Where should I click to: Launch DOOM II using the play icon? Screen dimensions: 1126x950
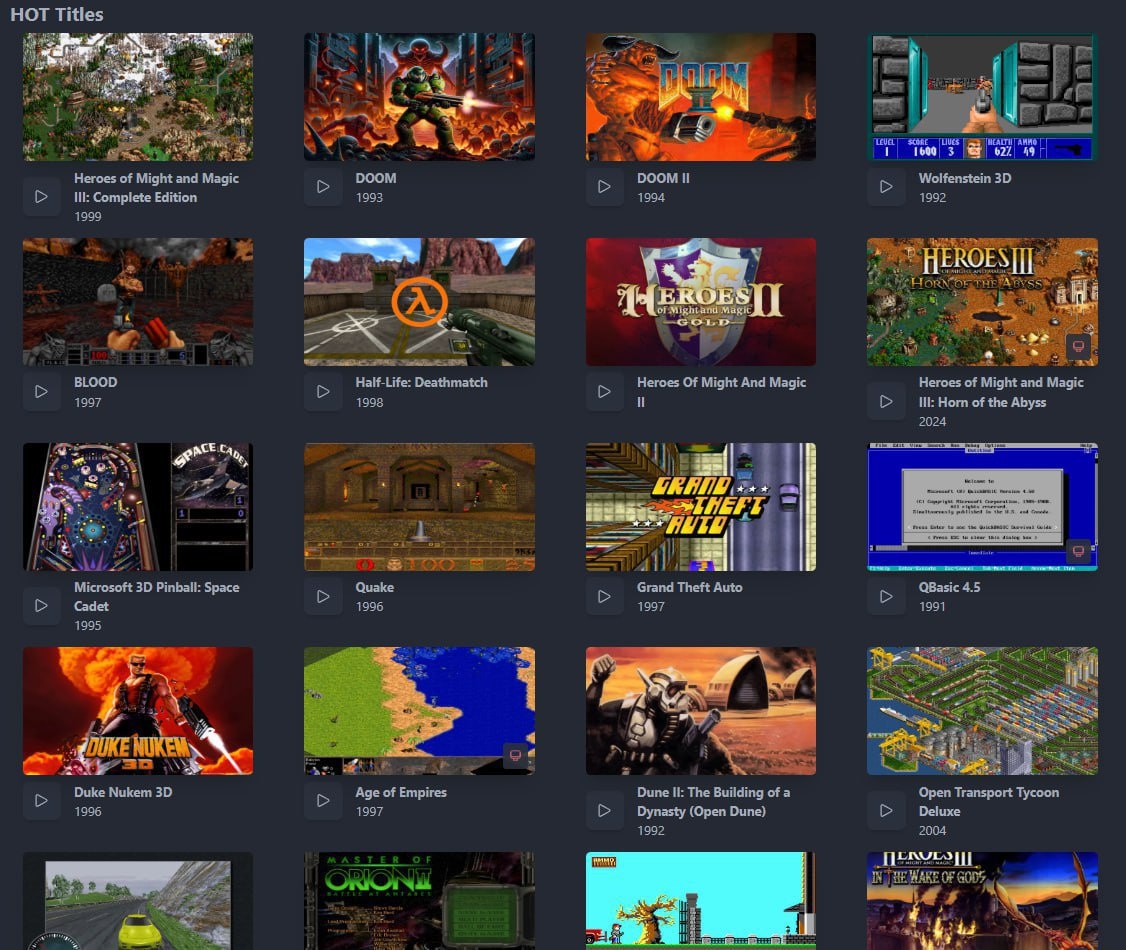605,187
